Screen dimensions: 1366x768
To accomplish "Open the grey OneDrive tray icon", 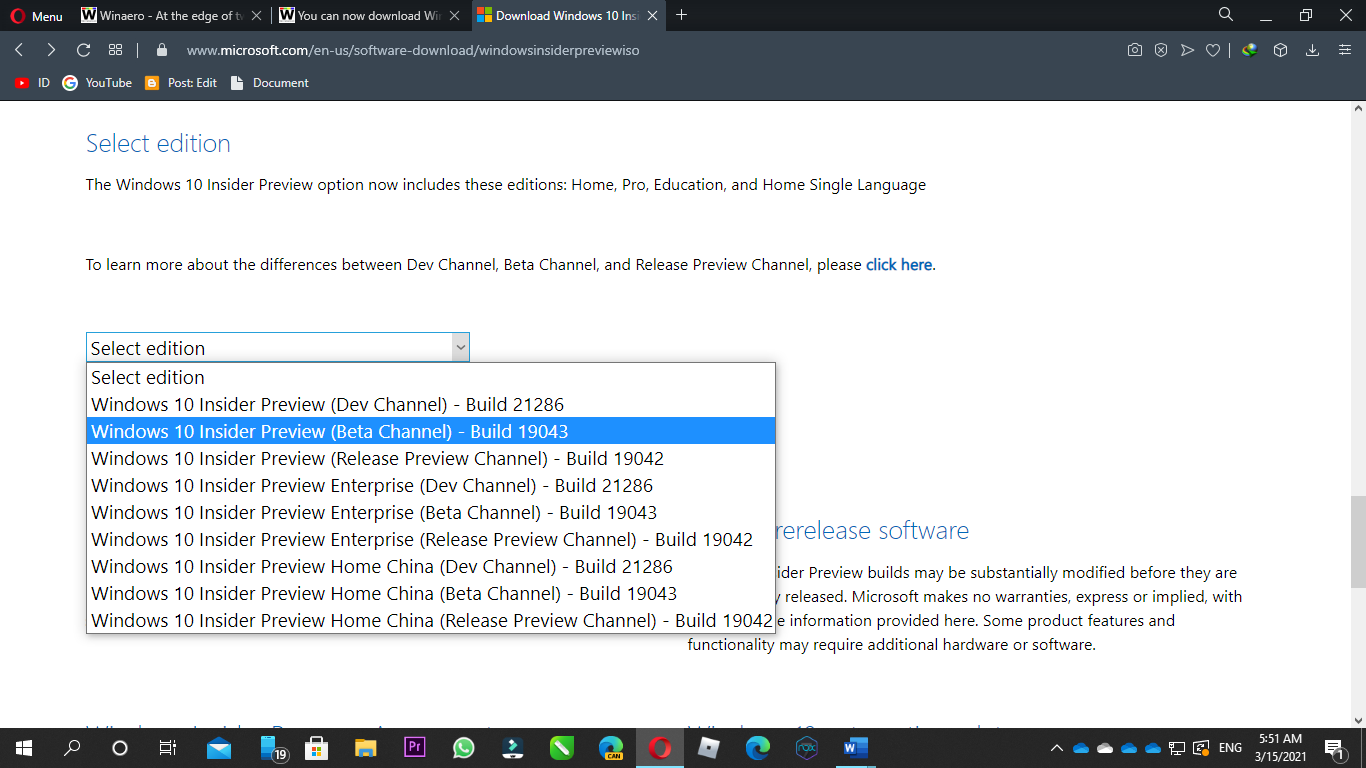I will pos(1105,748).
